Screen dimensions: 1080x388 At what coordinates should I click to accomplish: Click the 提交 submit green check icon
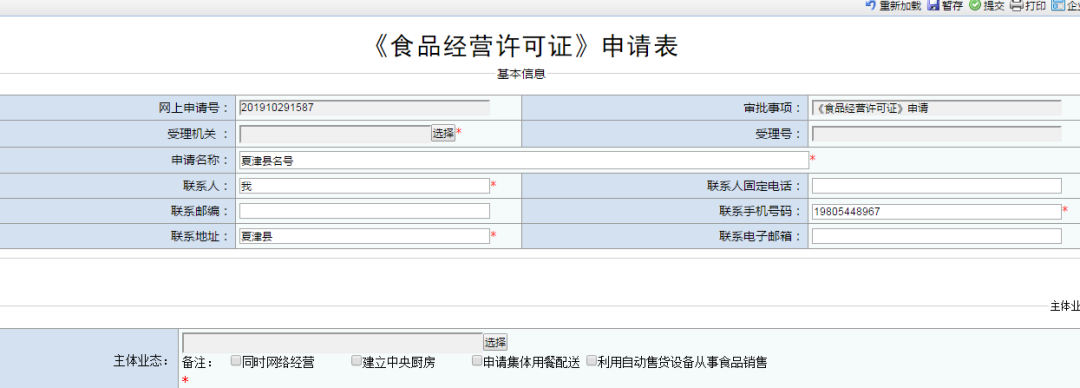975,6
